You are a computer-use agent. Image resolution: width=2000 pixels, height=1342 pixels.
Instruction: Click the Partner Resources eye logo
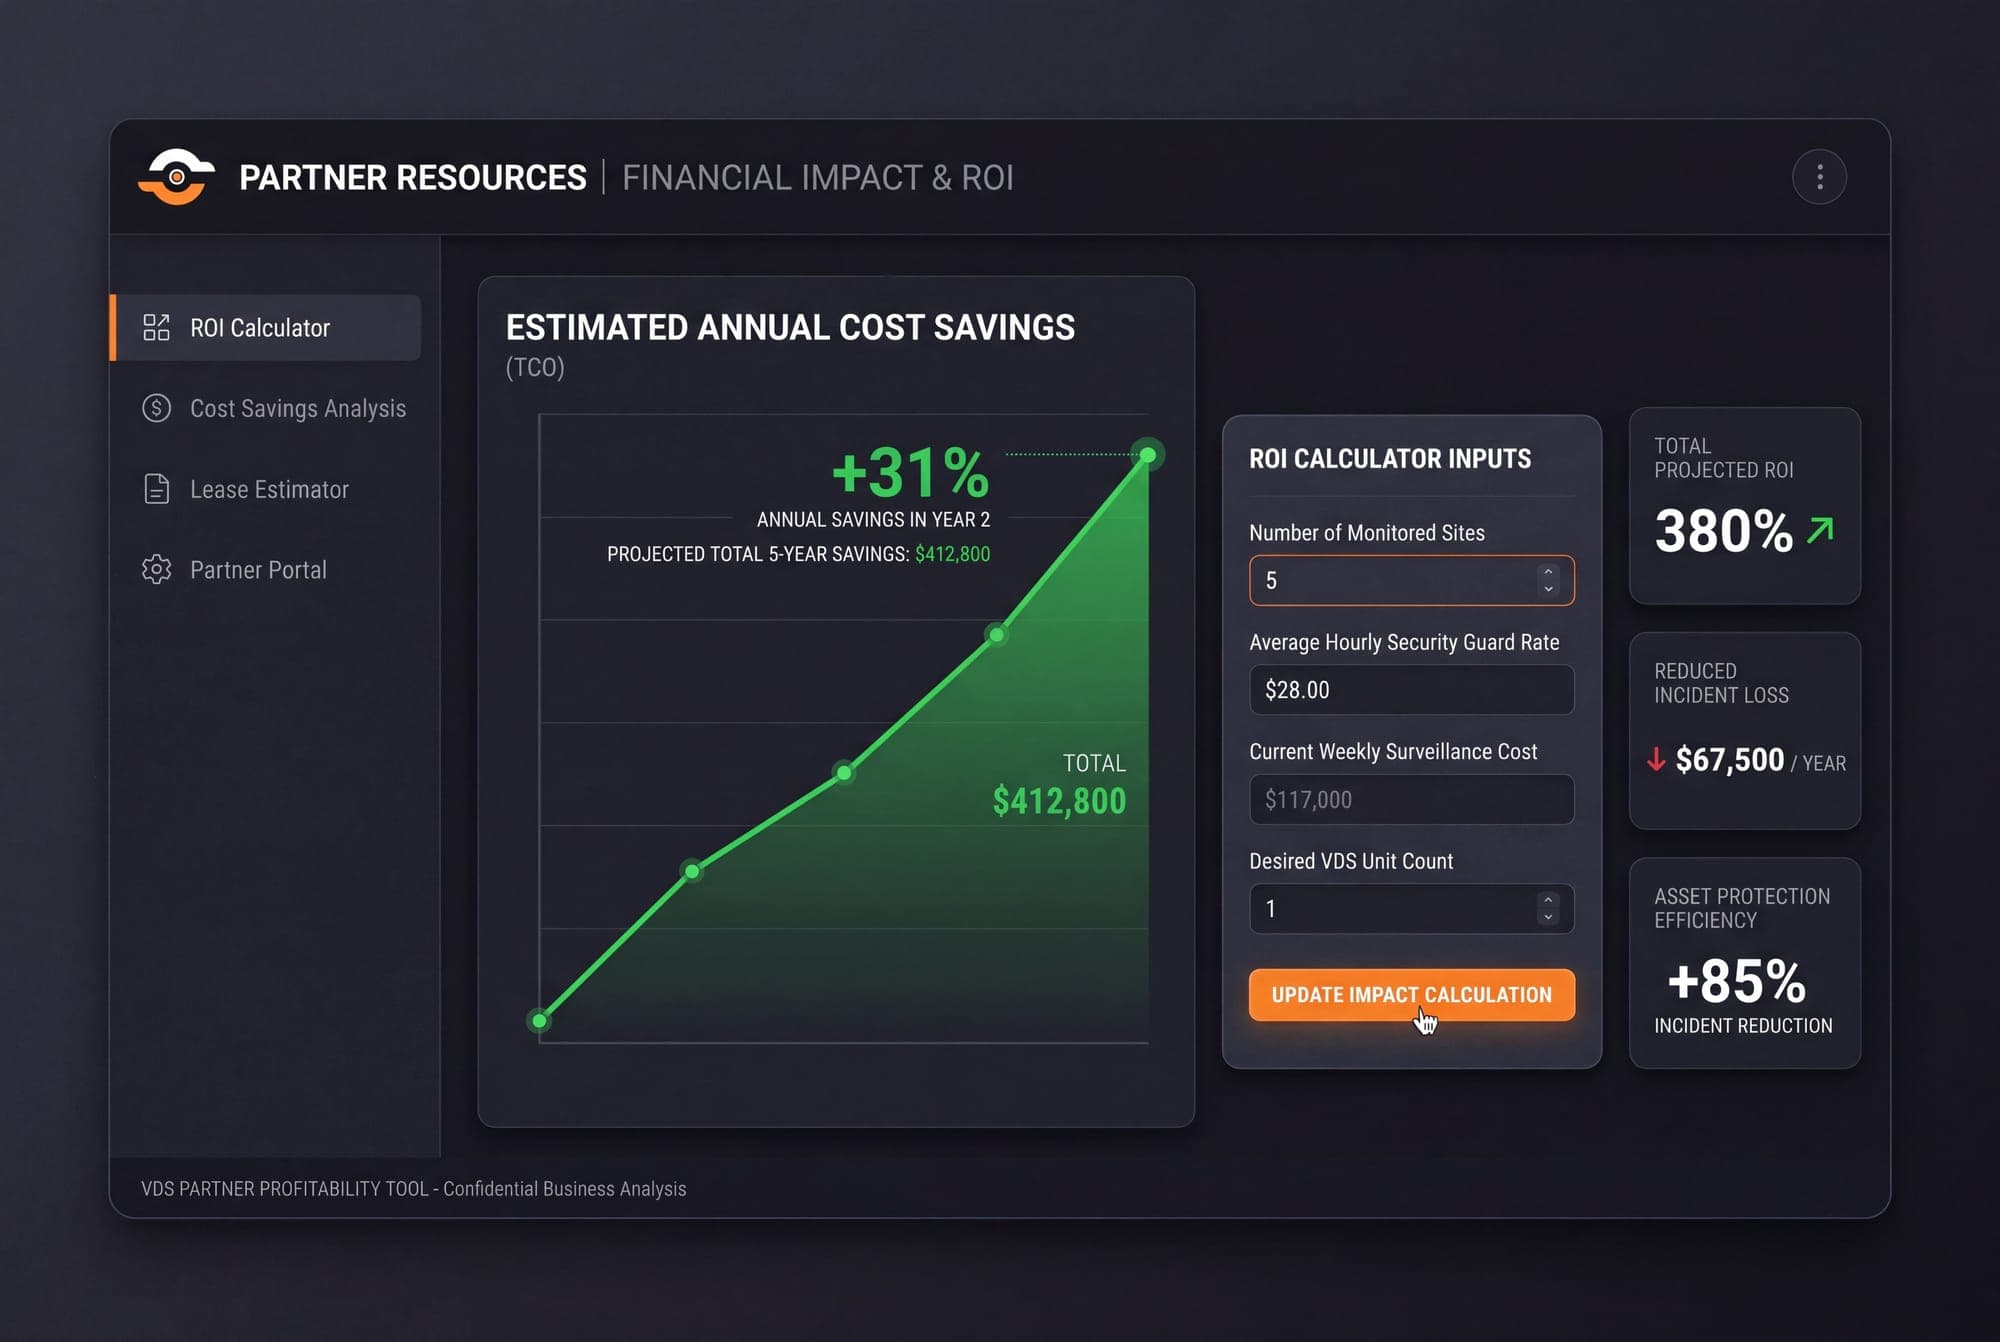pyautogui.click(x=176, y=177)
